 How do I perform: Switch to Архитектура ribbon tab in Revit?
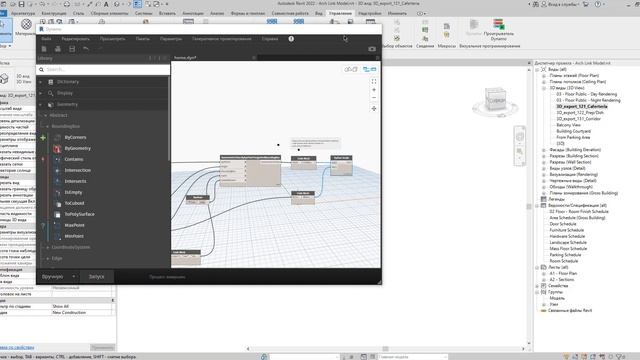23,13
